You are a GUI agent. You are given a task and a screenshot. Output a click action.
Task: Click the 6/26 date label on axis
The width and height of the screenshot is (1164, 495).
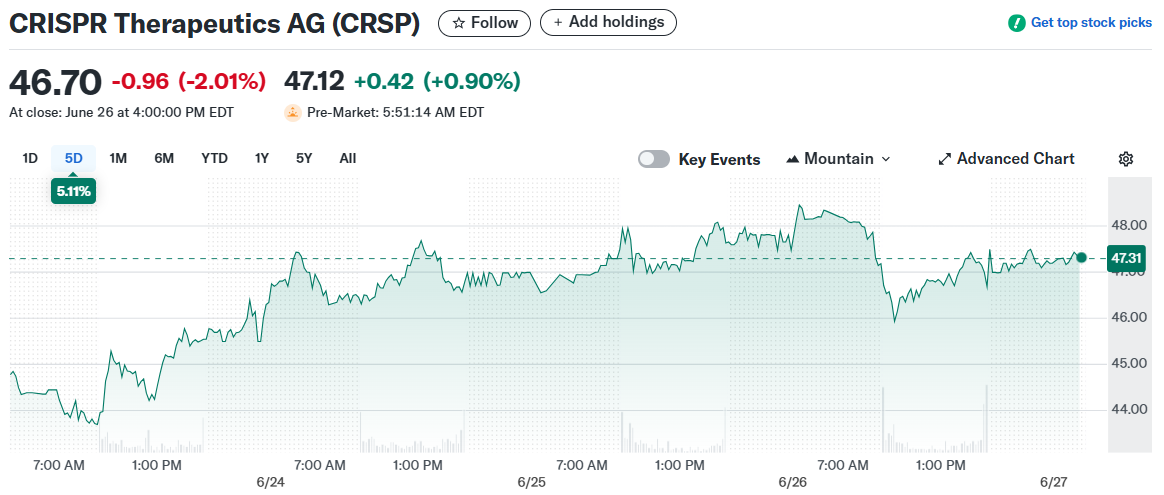click(x=793, y=482)
